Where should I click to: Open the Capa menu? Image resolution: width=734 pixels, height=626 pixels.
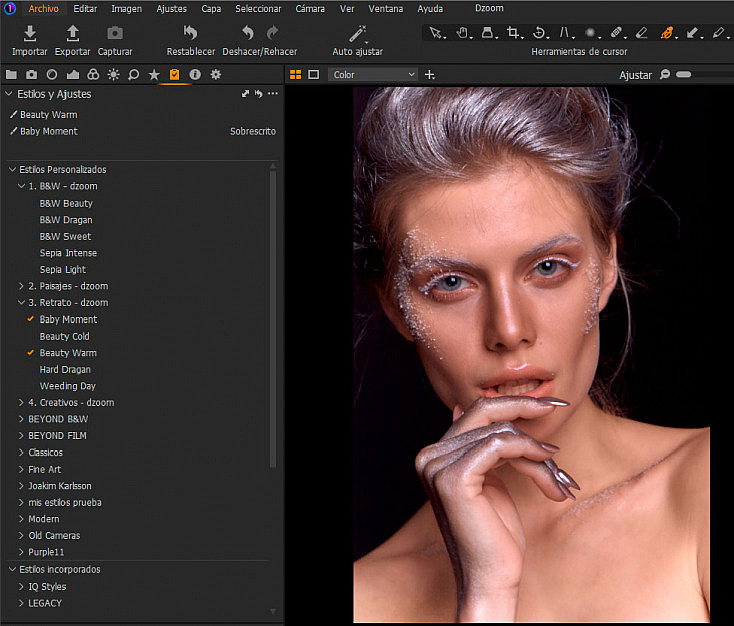pos(211,8)
